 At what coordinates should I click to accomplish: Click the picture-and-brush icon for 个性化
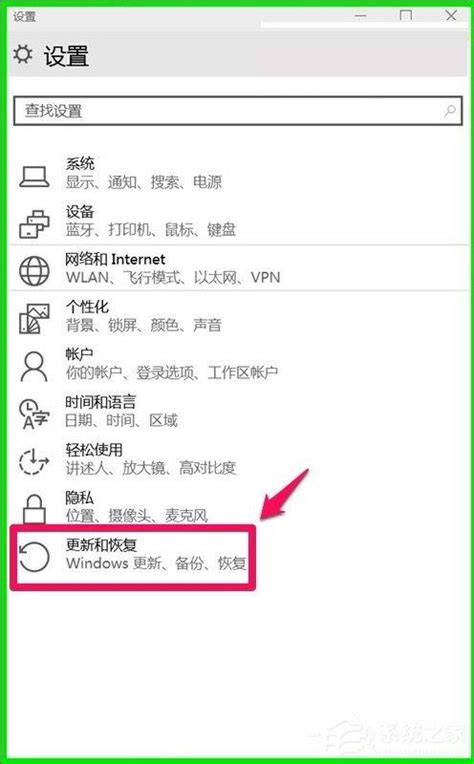34,319
